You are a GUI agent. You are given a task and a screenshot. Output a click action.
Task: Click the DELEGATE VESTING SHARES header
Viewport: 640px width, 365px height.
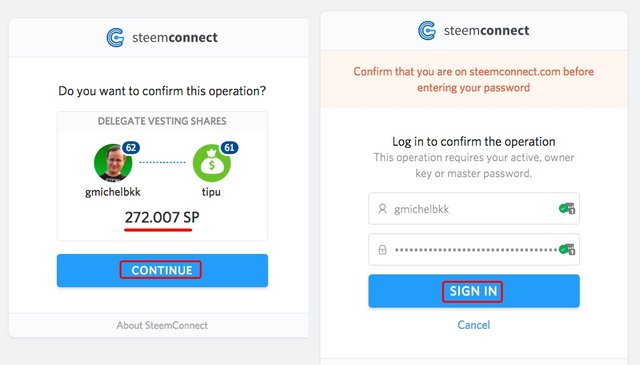click(162, 121)
